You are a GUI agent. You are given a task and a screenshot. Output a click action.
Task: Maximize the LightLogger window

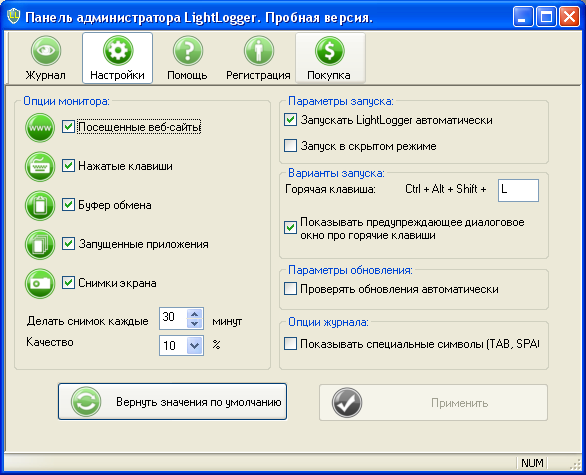(546, 17)
